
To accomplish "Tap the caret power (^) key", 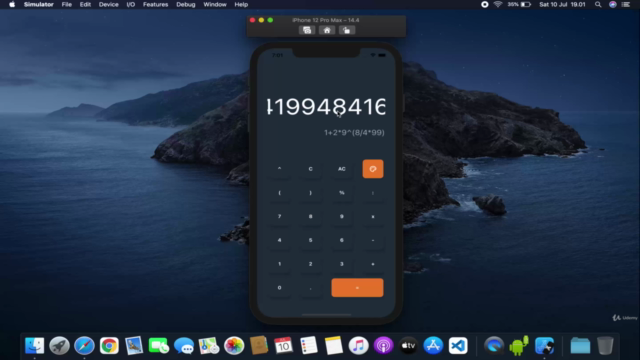I will [279, 169].
